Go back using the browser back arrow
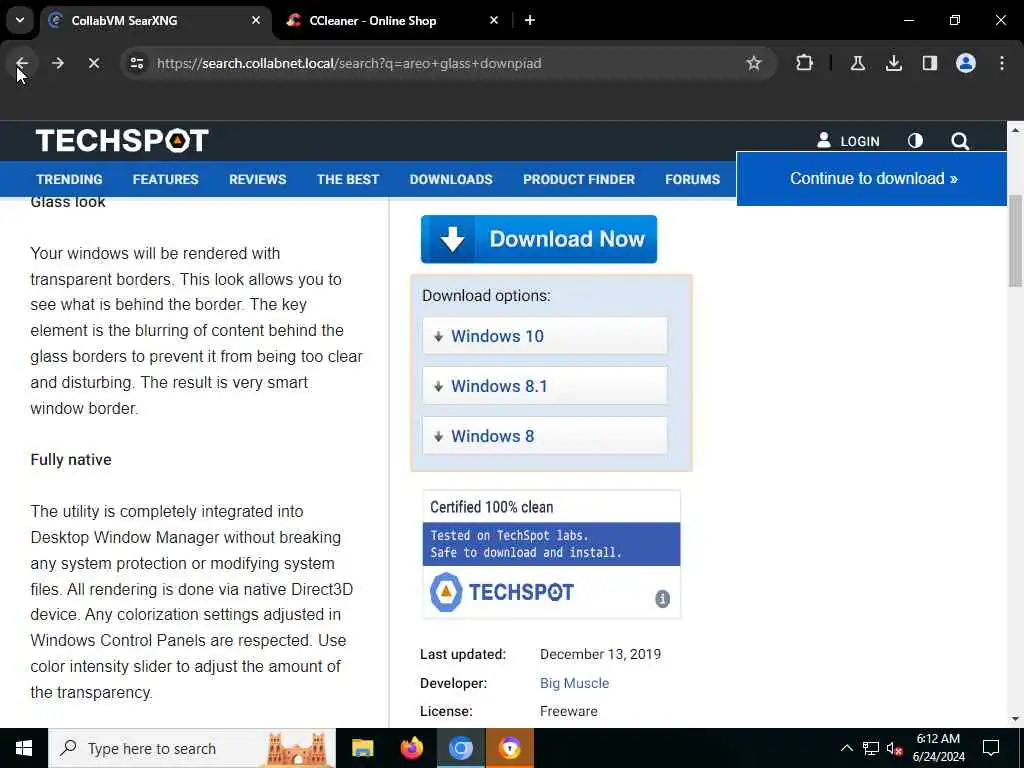 click(x=22, y=63)
